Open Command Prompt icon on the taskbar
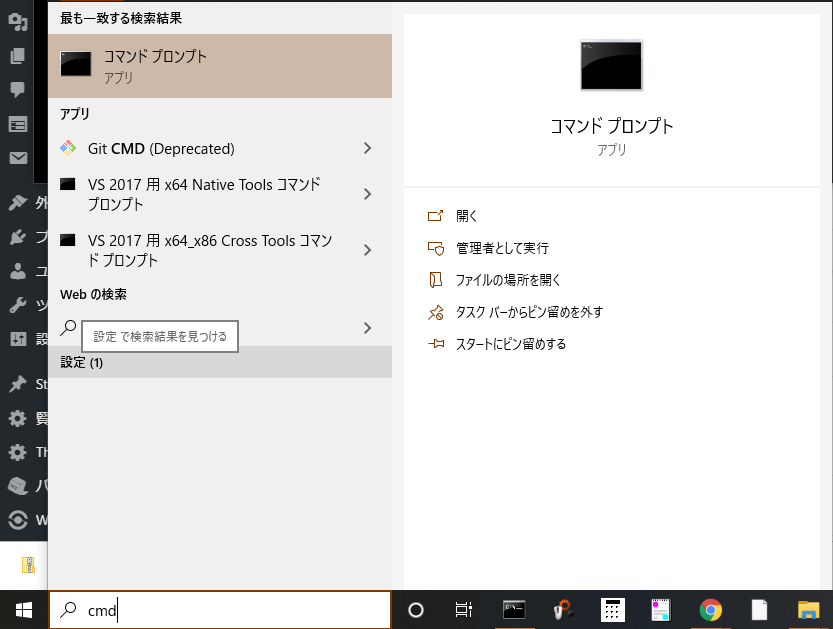Viewport: 833px width, 629px height. 514,610
